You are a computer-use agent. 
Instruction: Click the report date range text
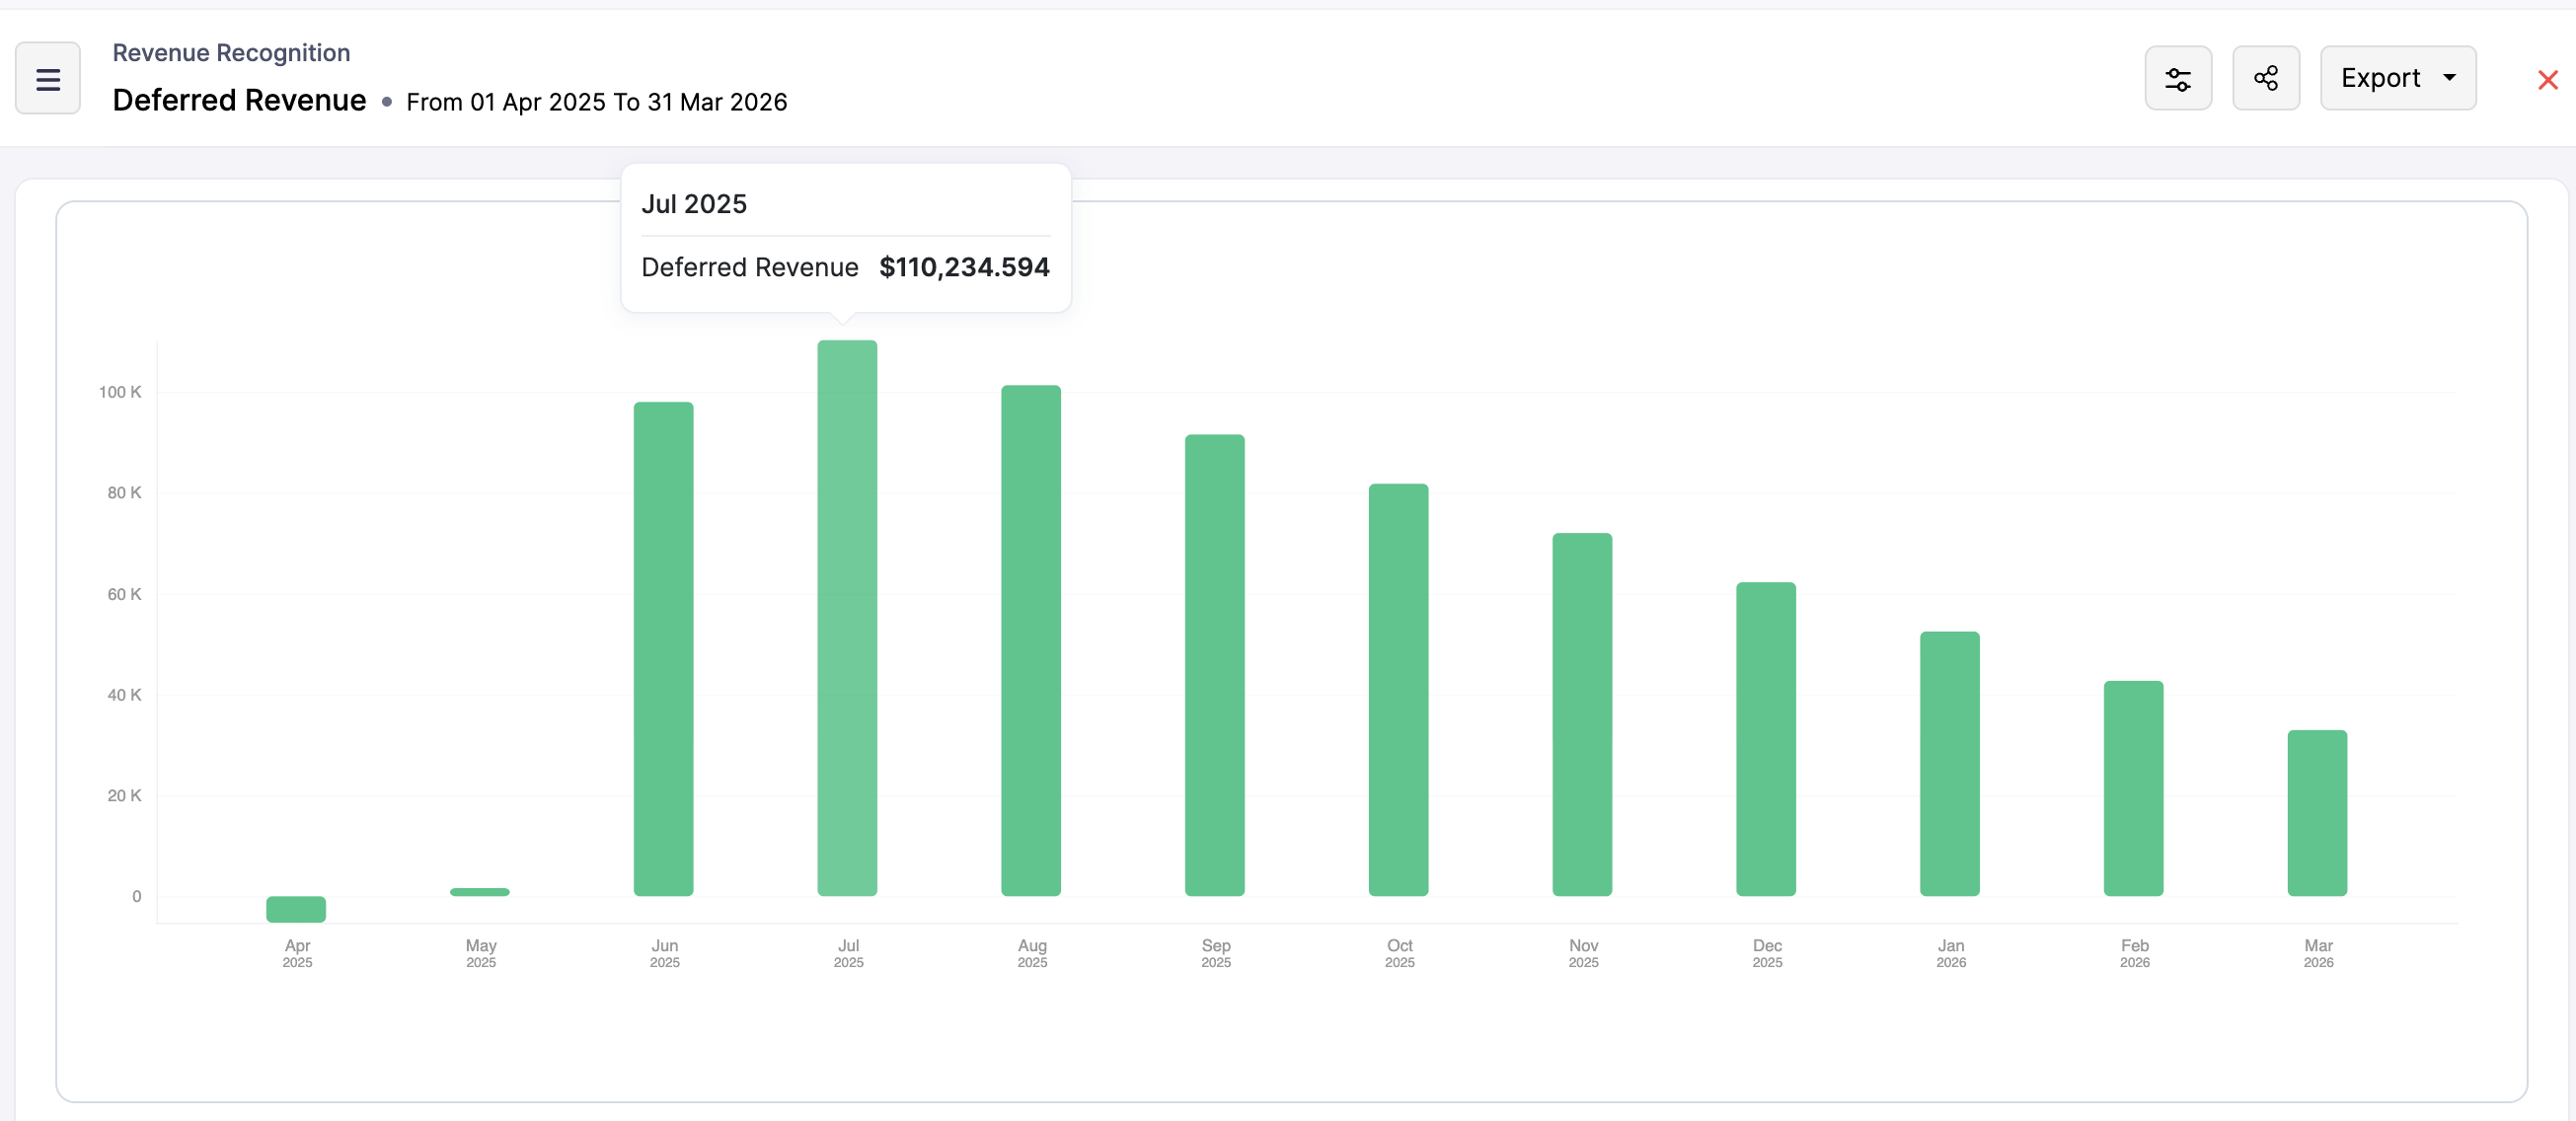pos(596,102)
